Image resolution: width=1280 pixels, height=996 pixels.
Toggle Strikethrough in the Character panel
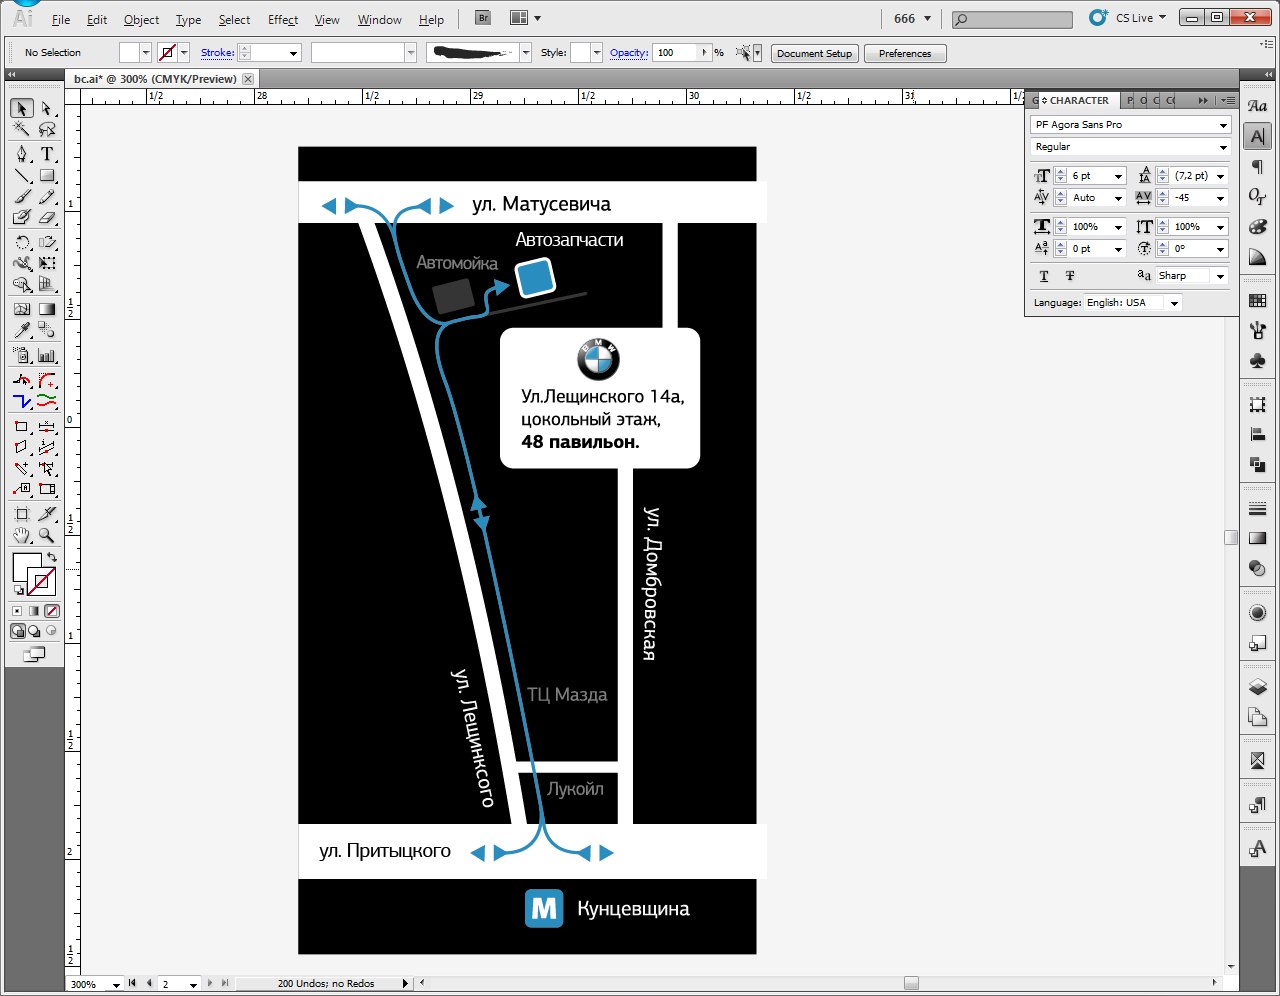point(1070,276)
